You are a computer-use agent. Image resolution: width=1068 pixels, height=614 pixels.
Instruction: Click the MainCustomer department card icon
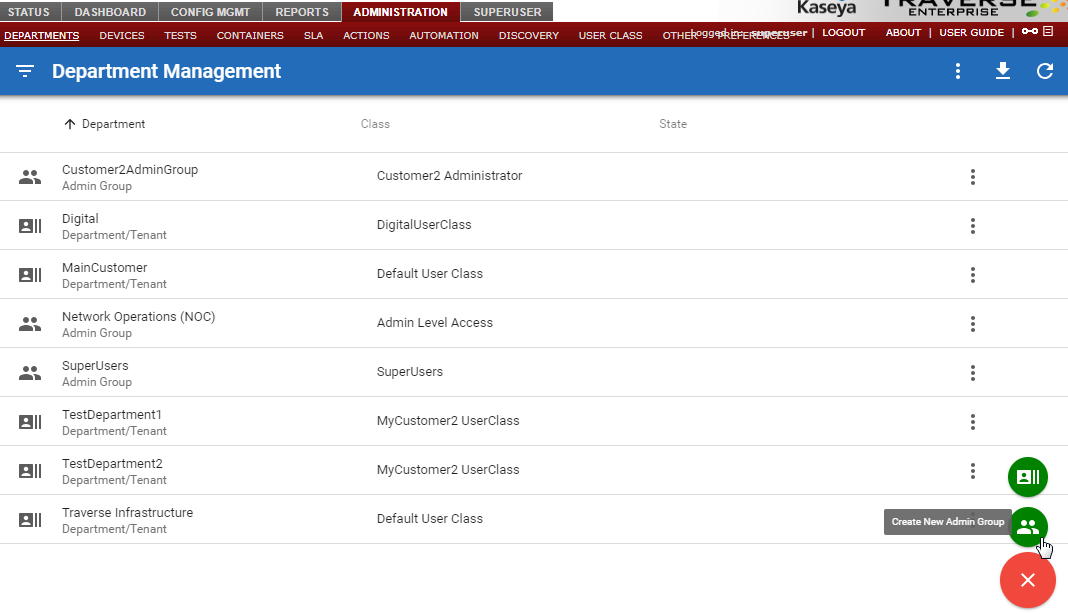pos(29,275)
